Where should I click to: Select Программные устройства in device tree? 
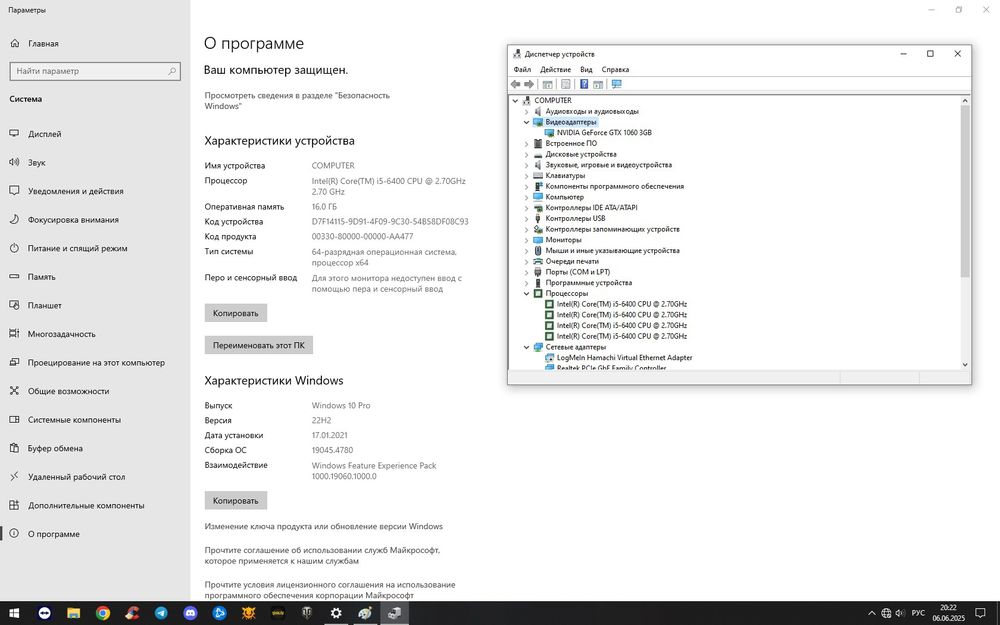[589, 283]
